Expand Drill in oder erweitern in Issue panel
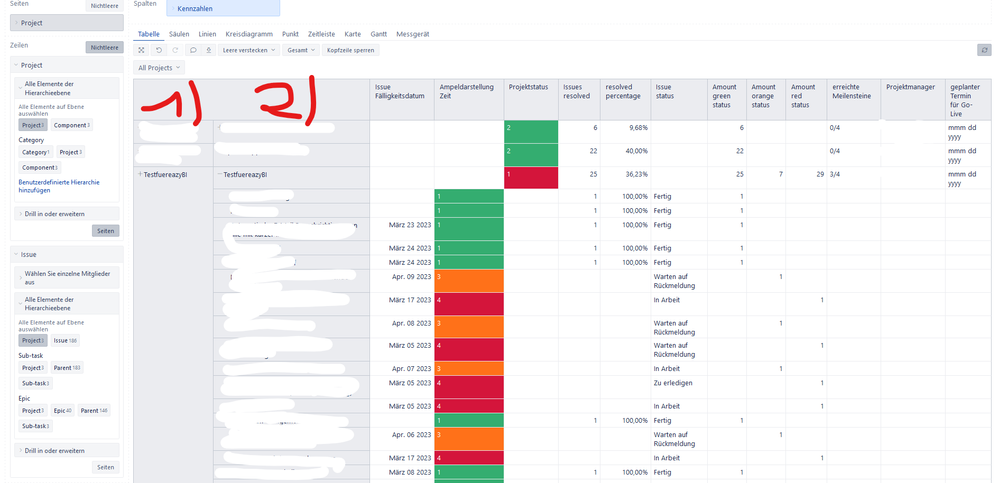999x483 pixels. click(67, 451)
